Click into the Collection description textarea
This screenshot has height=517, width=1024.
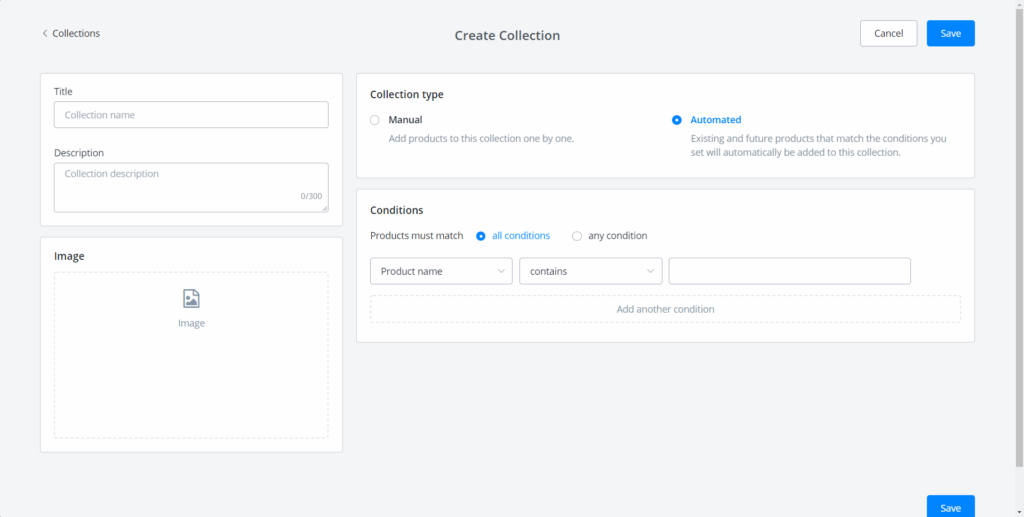(191, 187)
